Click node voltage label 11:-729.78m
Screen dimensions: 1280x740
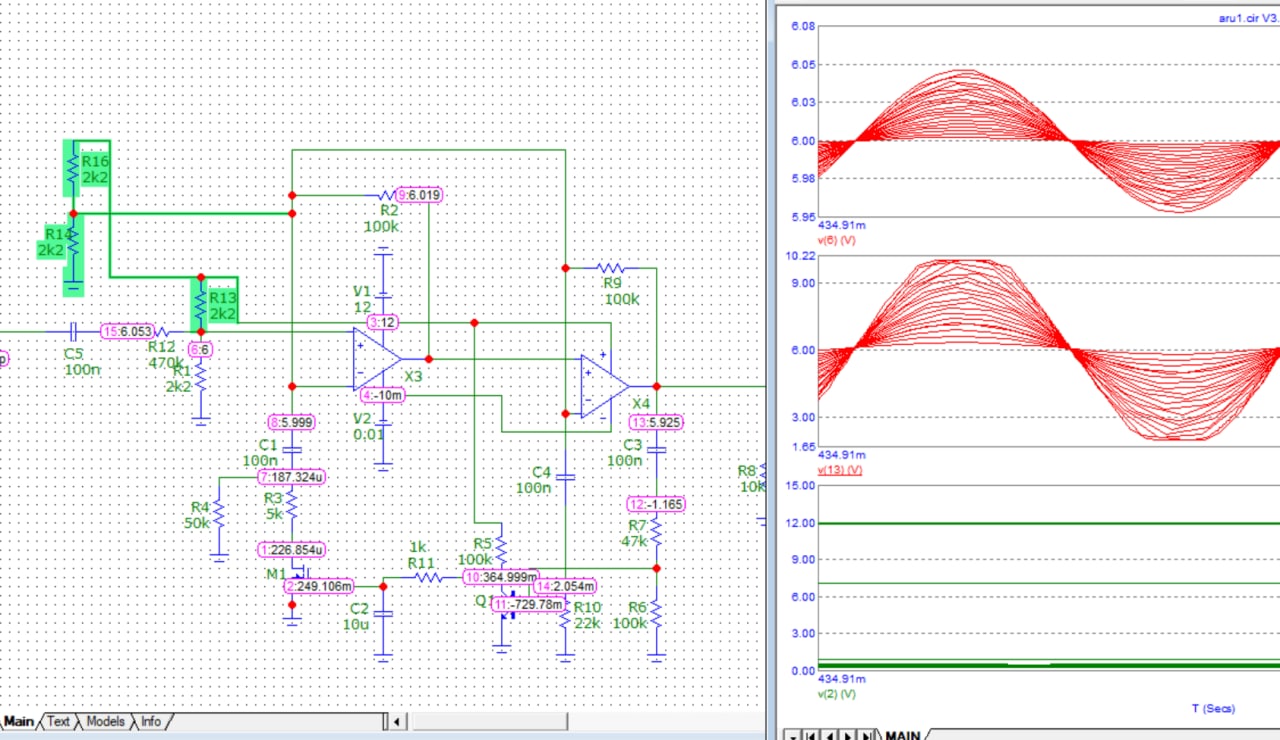(x=529, y=604)
